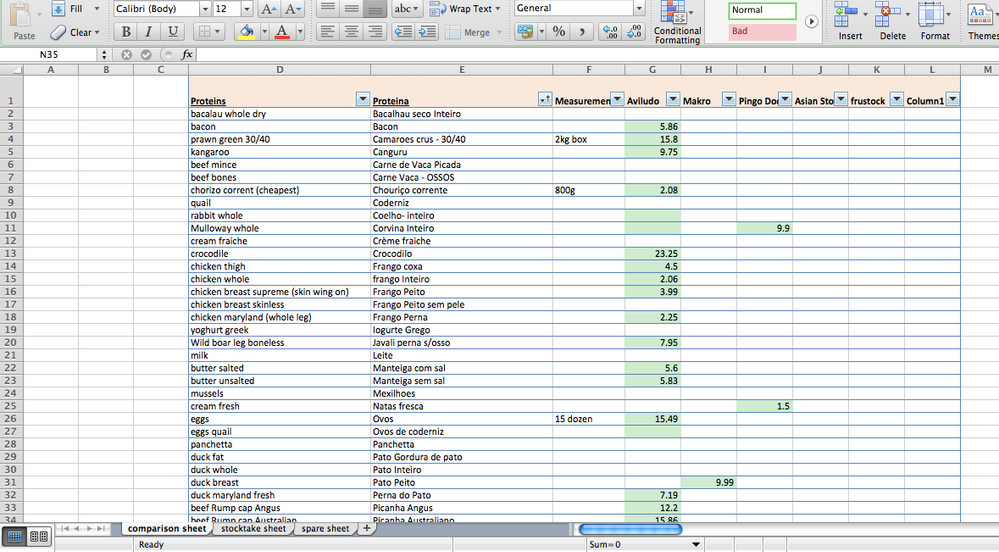
Task: Open sorted filter dropdown for Proteina column
Action: click(x=545, y=99)
